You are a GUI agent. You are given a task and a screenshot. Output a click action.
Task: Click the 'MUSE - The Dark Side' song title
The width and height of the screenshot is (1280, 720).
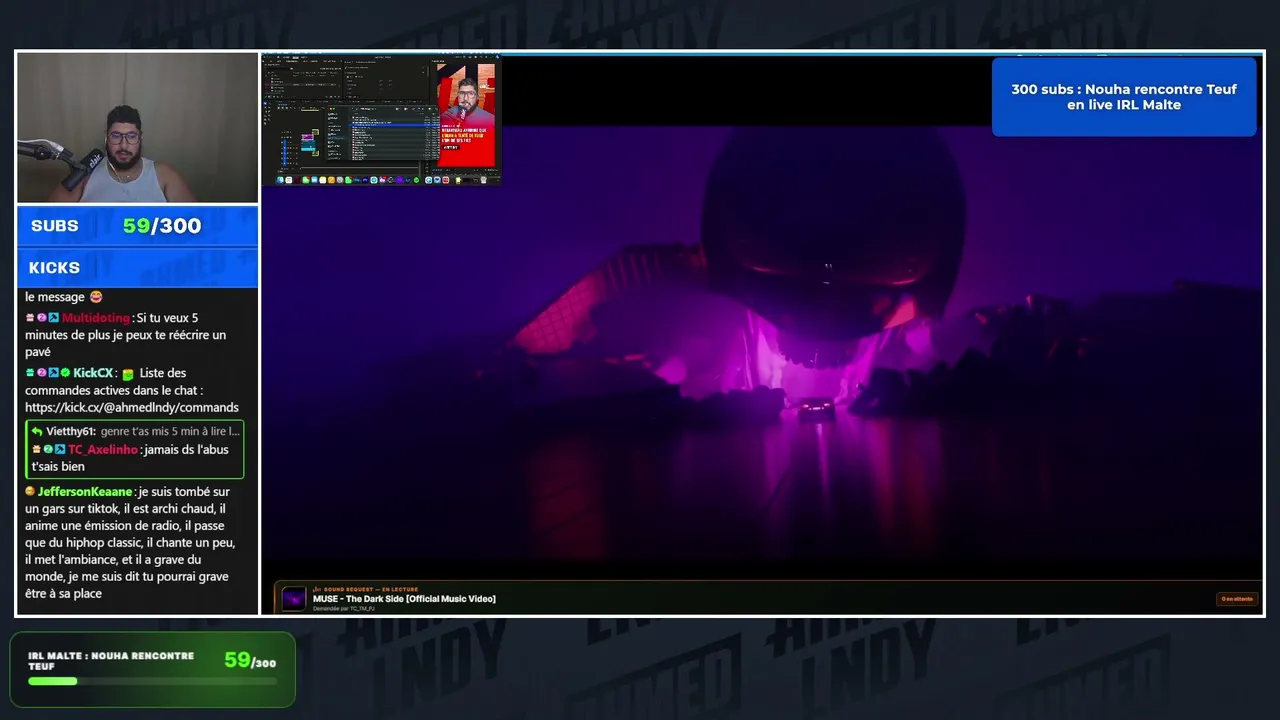coord(404,599)
